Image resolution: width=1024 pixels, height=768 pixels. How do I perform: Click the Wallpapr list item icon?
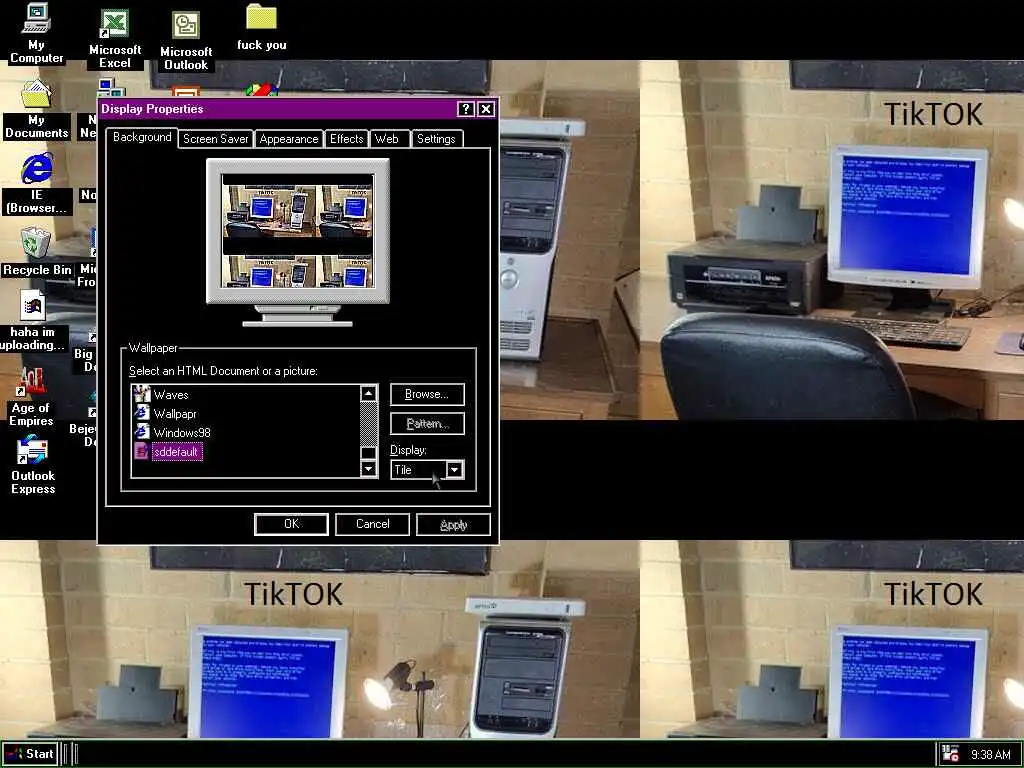tap(141, 413)
